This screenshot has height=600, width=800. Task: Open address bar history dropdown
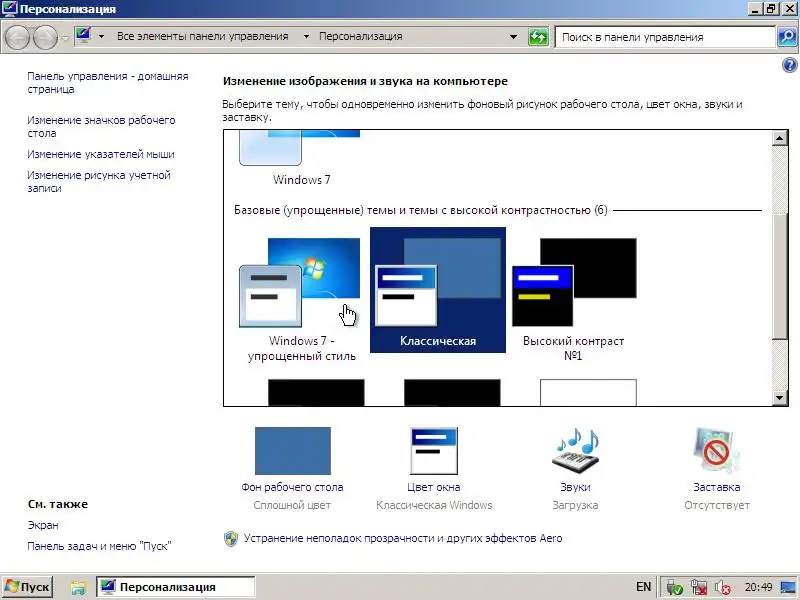[x=513, y=37]
